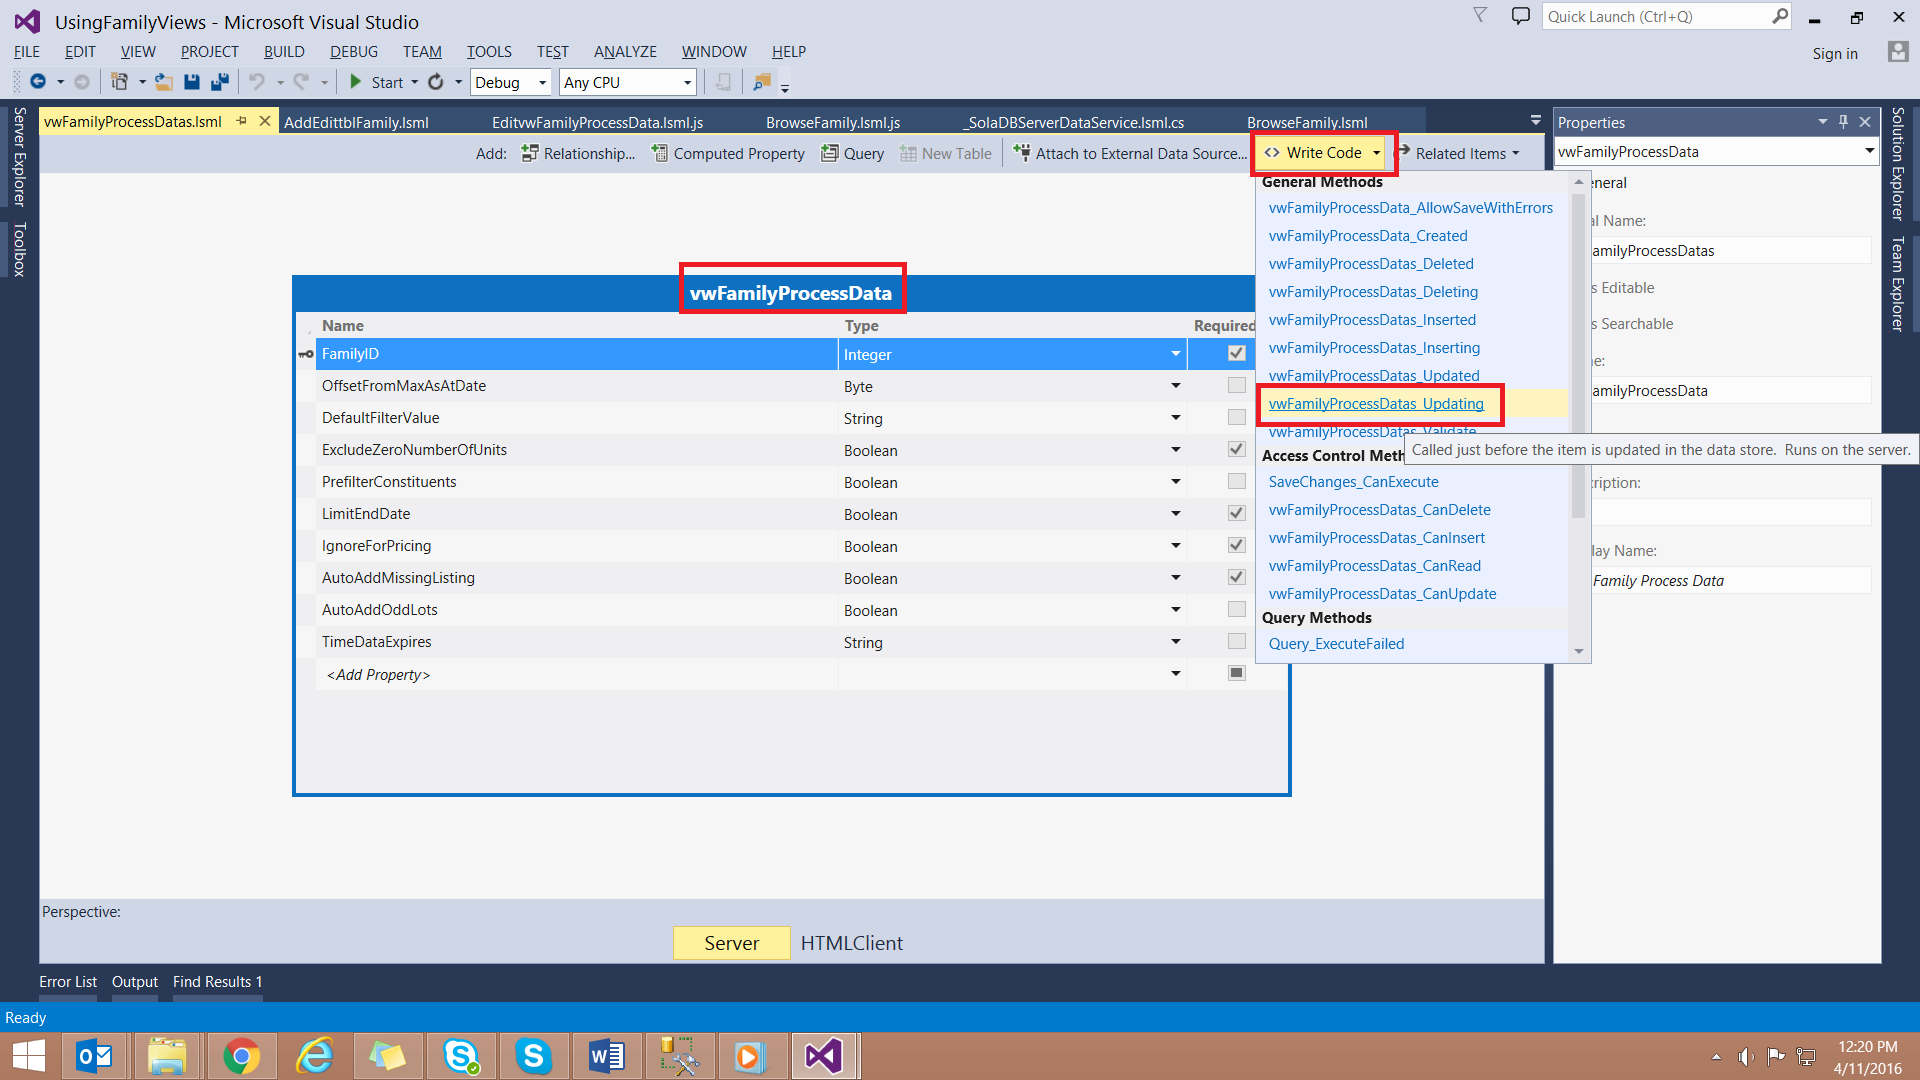This screenshot has width=1920, height=1080.
Task: Click the New Project toolbar icon
Action: (119, 82)
